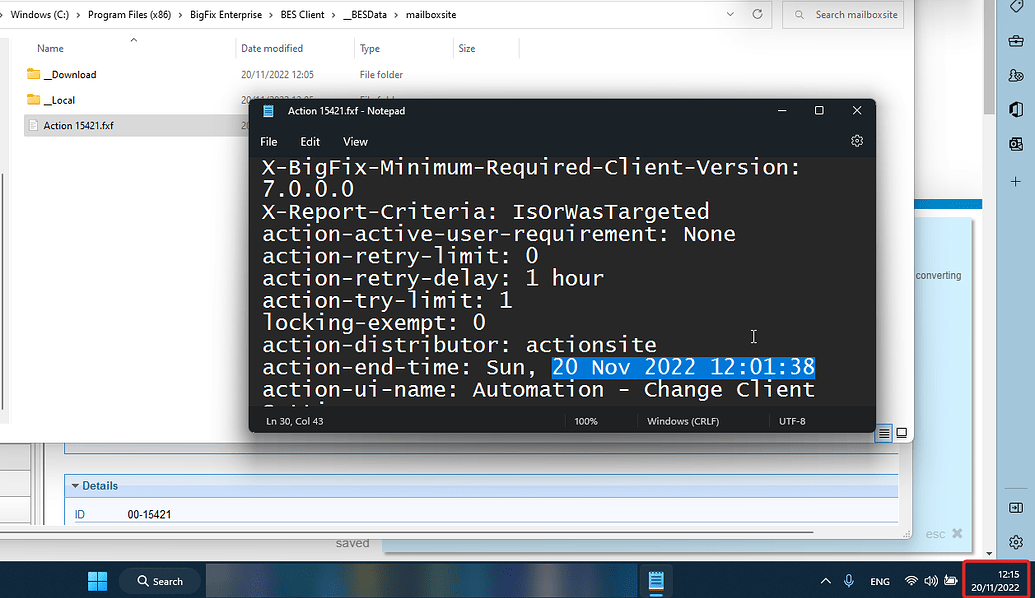The width and height of the screenshot is (1035, 598).
Task: Close the overlay with the esc X icon
Action: 957,533
